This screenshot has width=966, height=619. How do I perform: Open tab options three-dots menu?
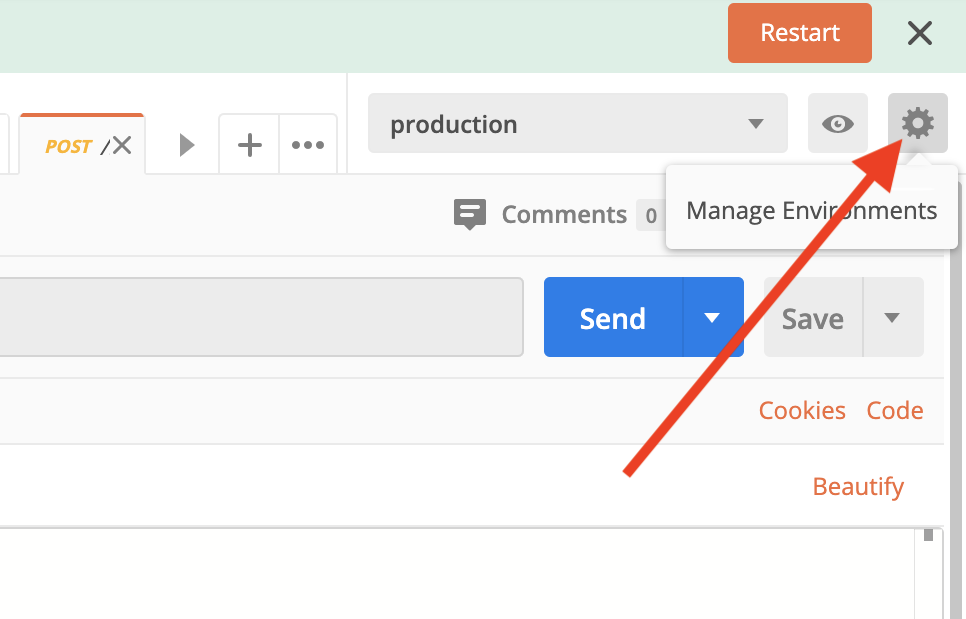(307, 145)
